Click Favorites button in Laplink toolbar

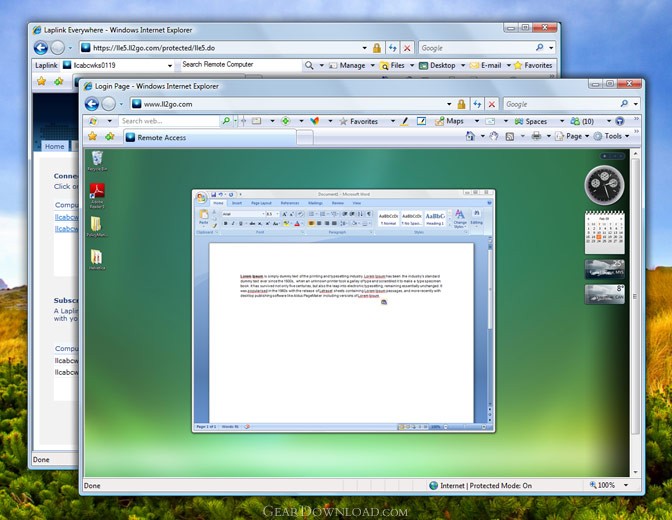pyautogui.click(x=533, y=65)
